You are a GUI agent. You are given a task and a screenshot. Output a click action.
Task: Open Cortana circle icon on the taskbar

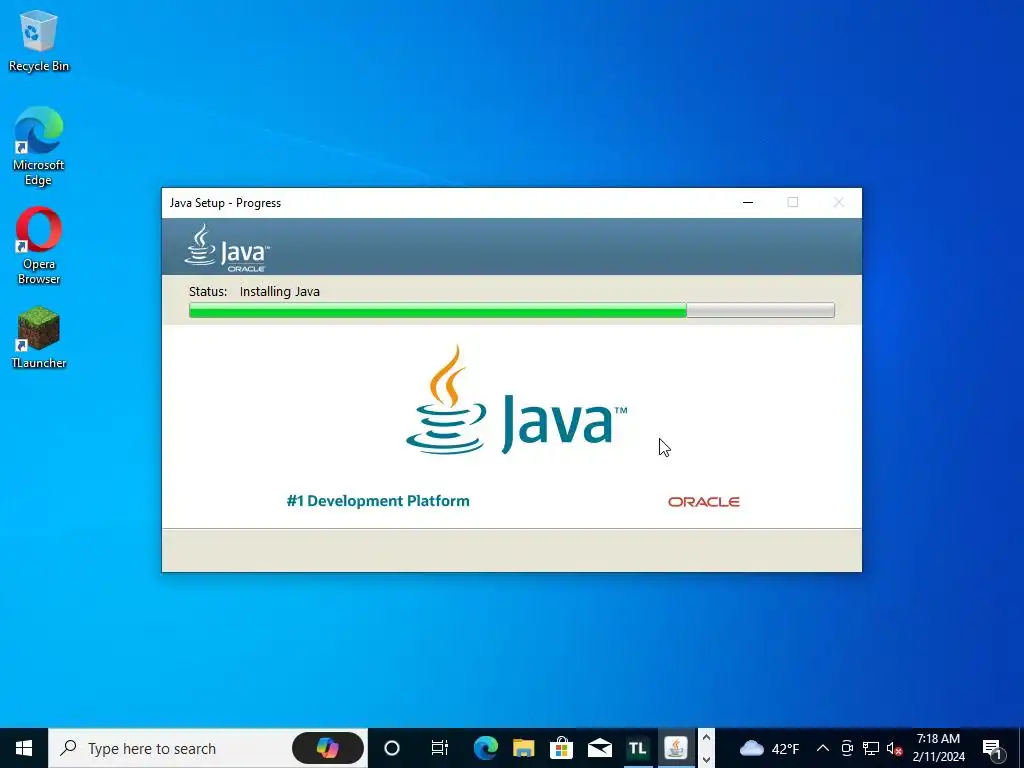[392, 748]
